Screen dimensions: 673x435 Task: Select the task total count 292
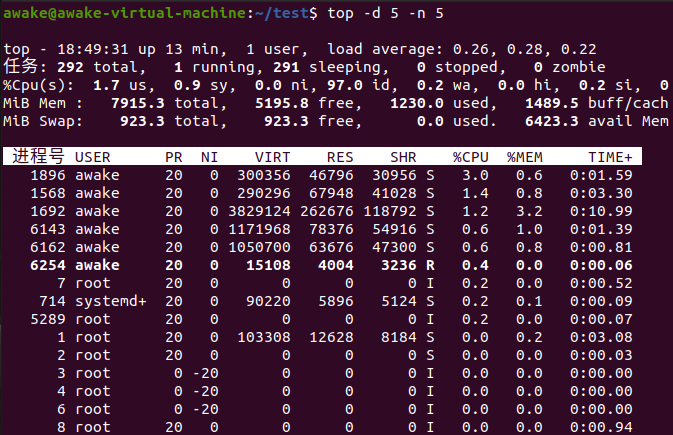click(x=70, y=67)
